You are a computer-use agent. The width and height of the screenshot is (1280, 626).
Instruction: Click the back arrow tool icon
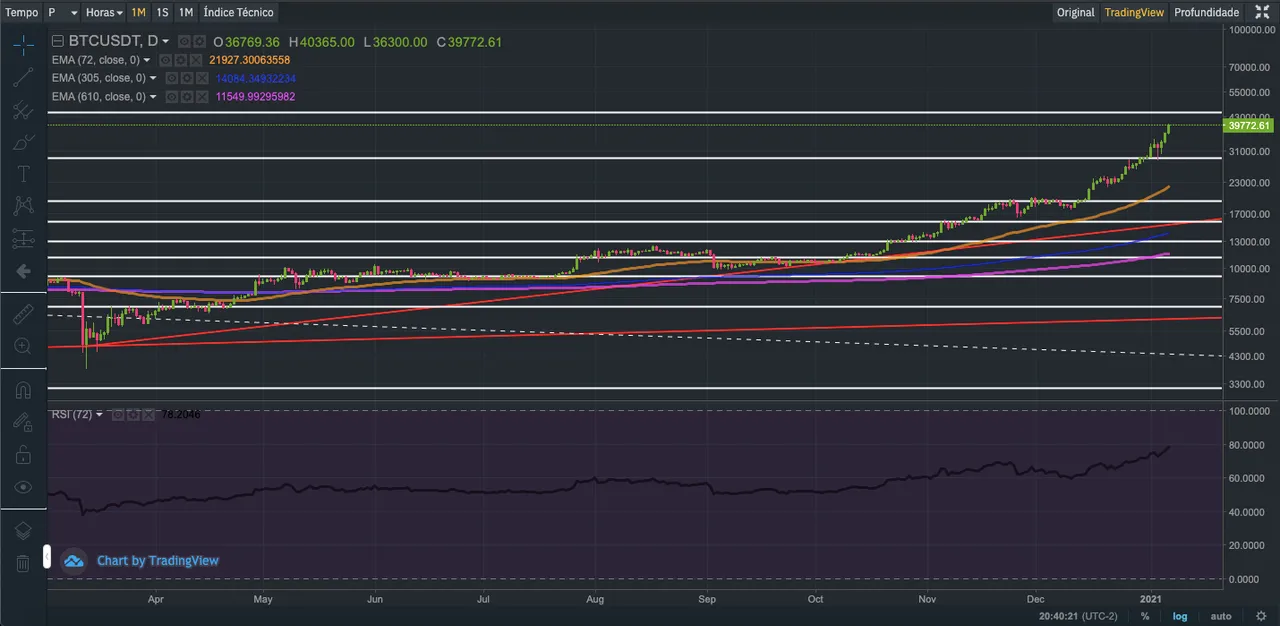pos(23,271)
